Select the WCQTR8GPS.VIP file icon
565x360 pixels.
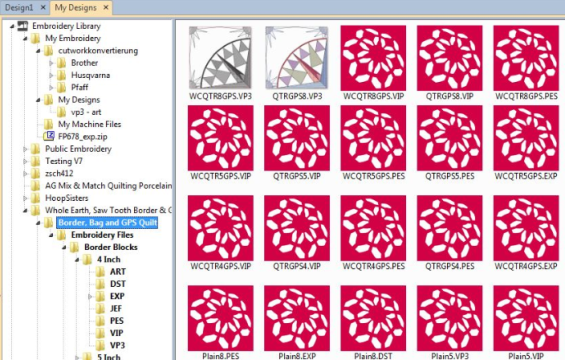pos(373,58)
